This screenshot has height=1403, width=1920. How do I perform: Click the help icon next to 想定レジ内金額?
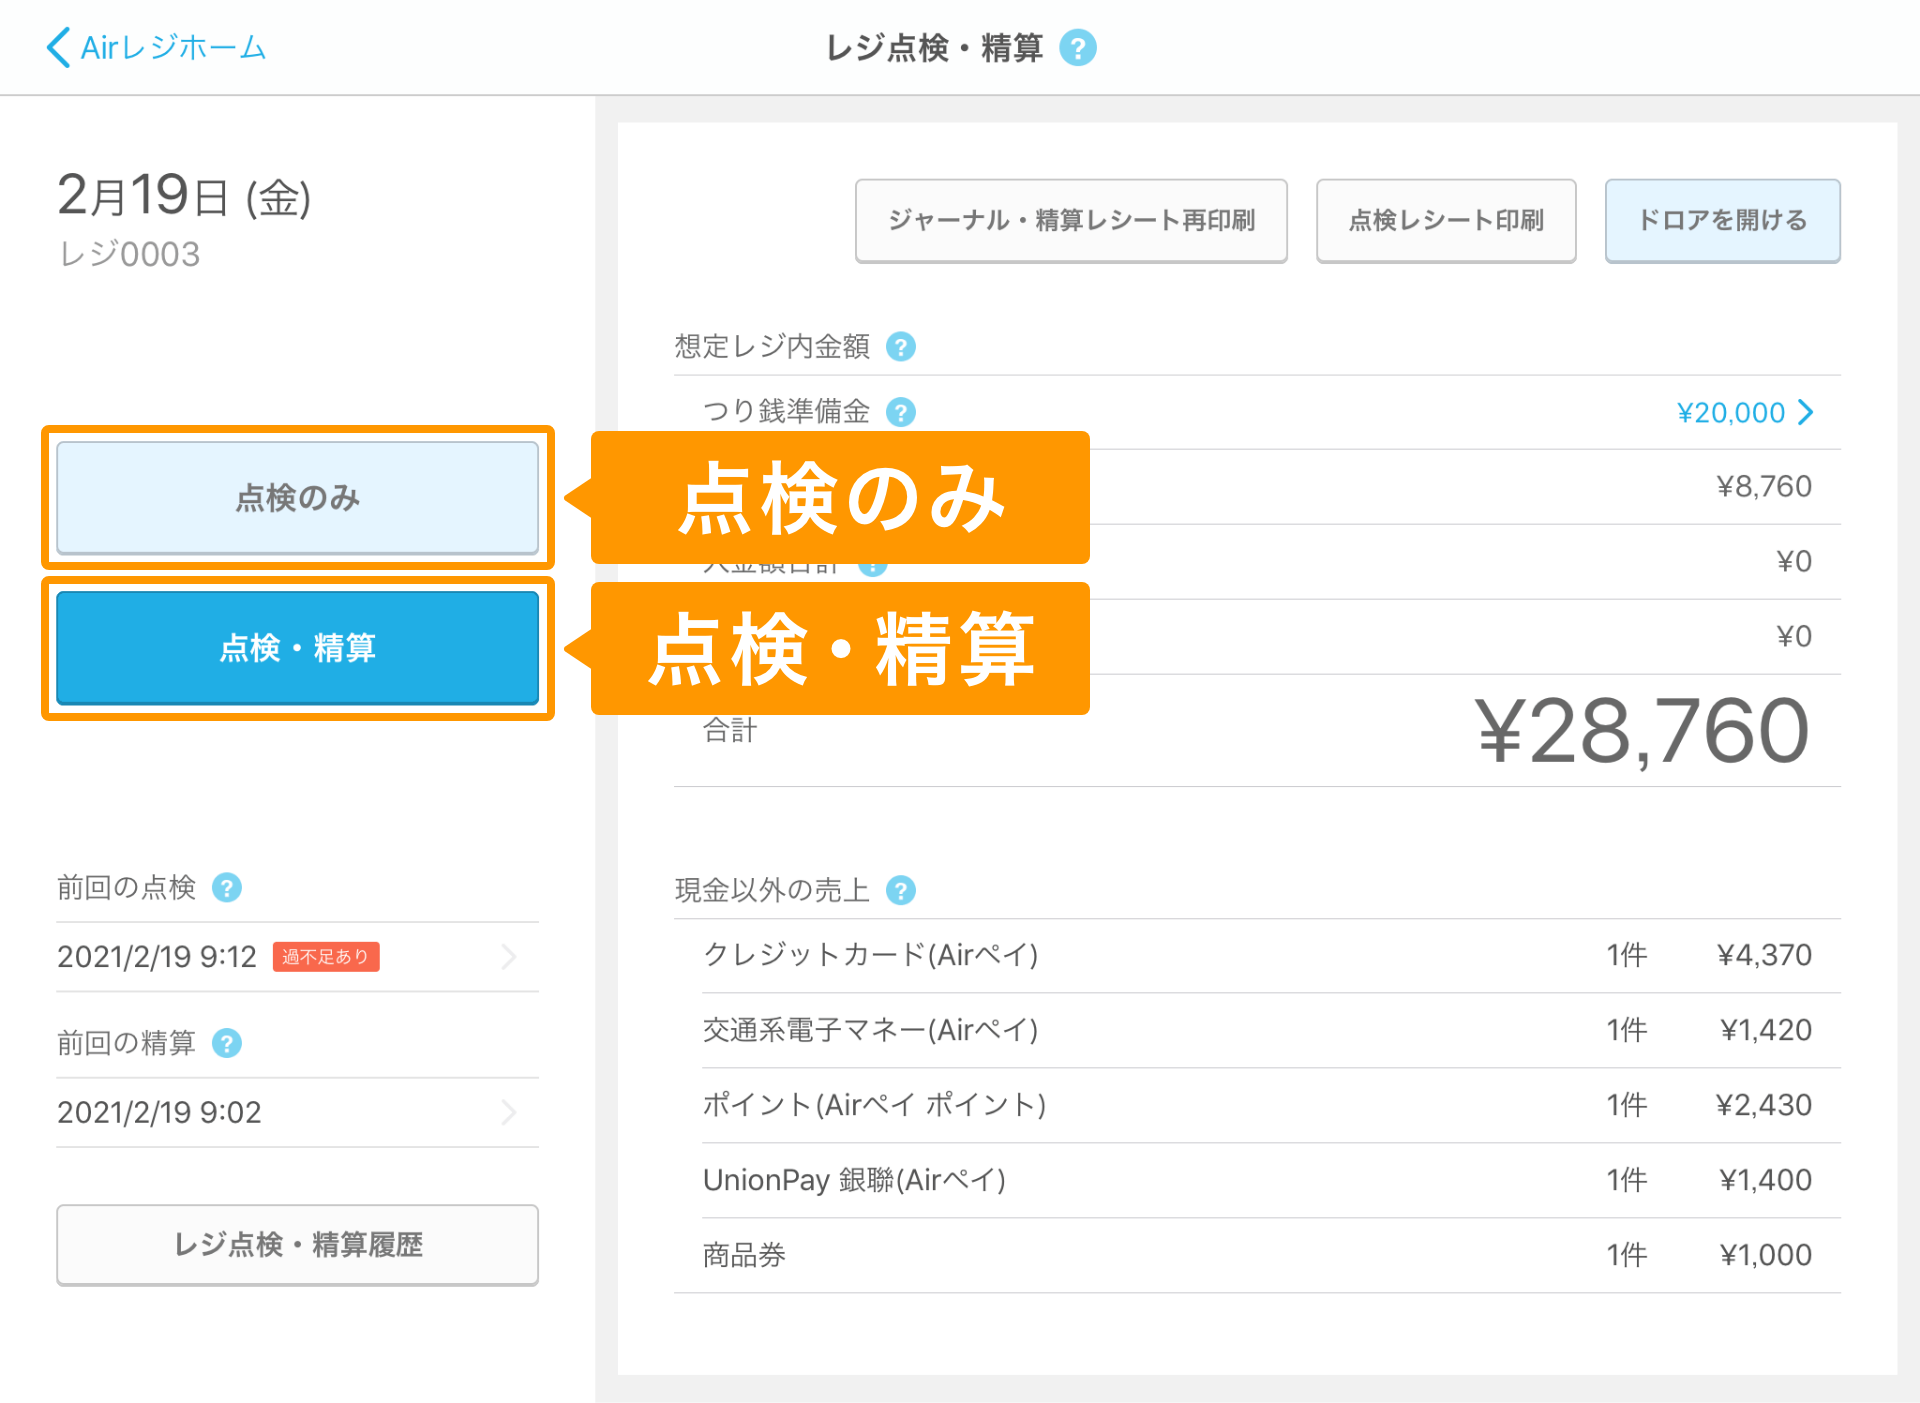click(902, 346)
